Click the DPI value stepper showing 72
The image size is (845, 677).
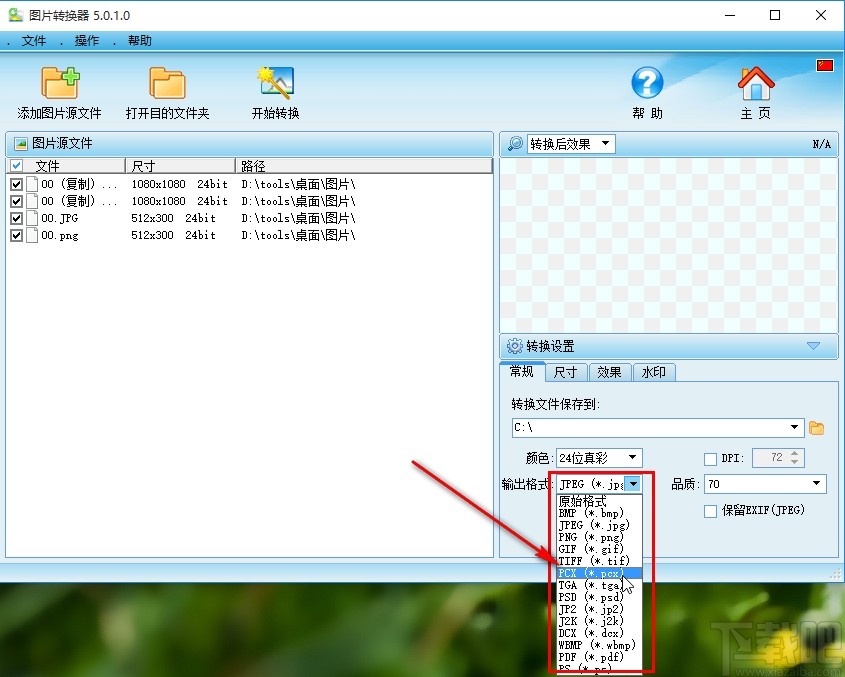point(777,457)
